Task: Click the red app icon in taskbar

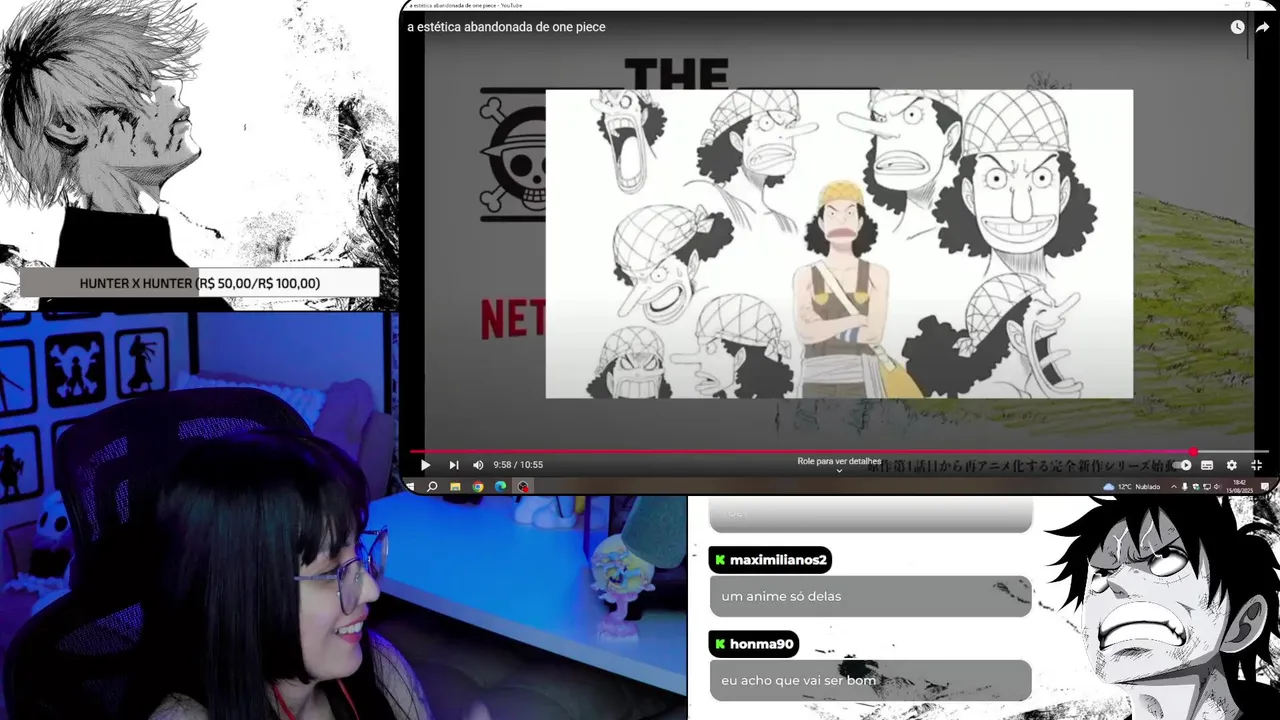Action: click(x=522, y=487)
